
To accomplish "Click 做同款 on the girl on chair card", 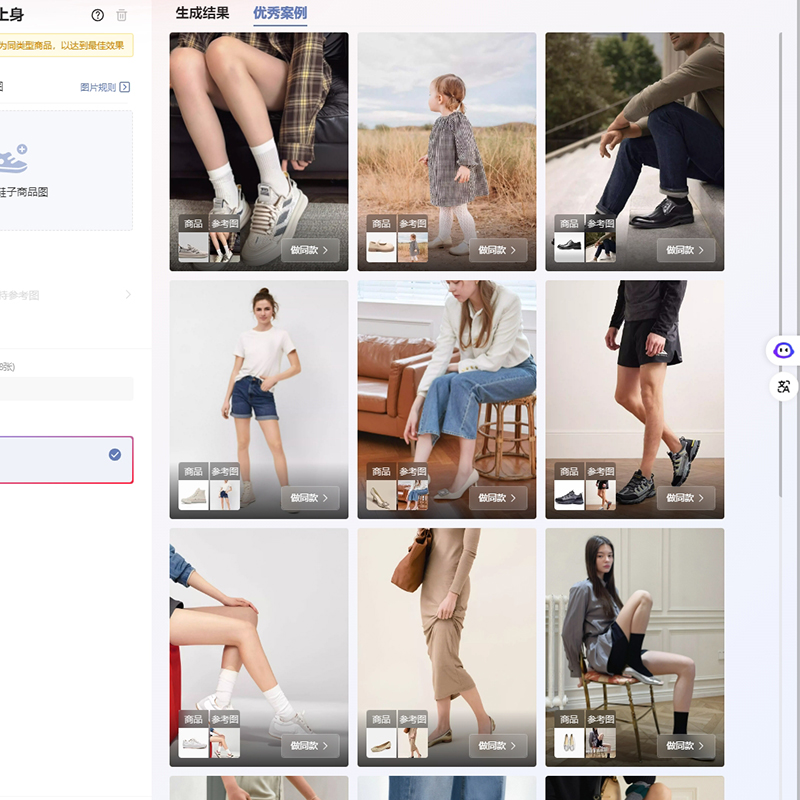I will click(686, 746).
